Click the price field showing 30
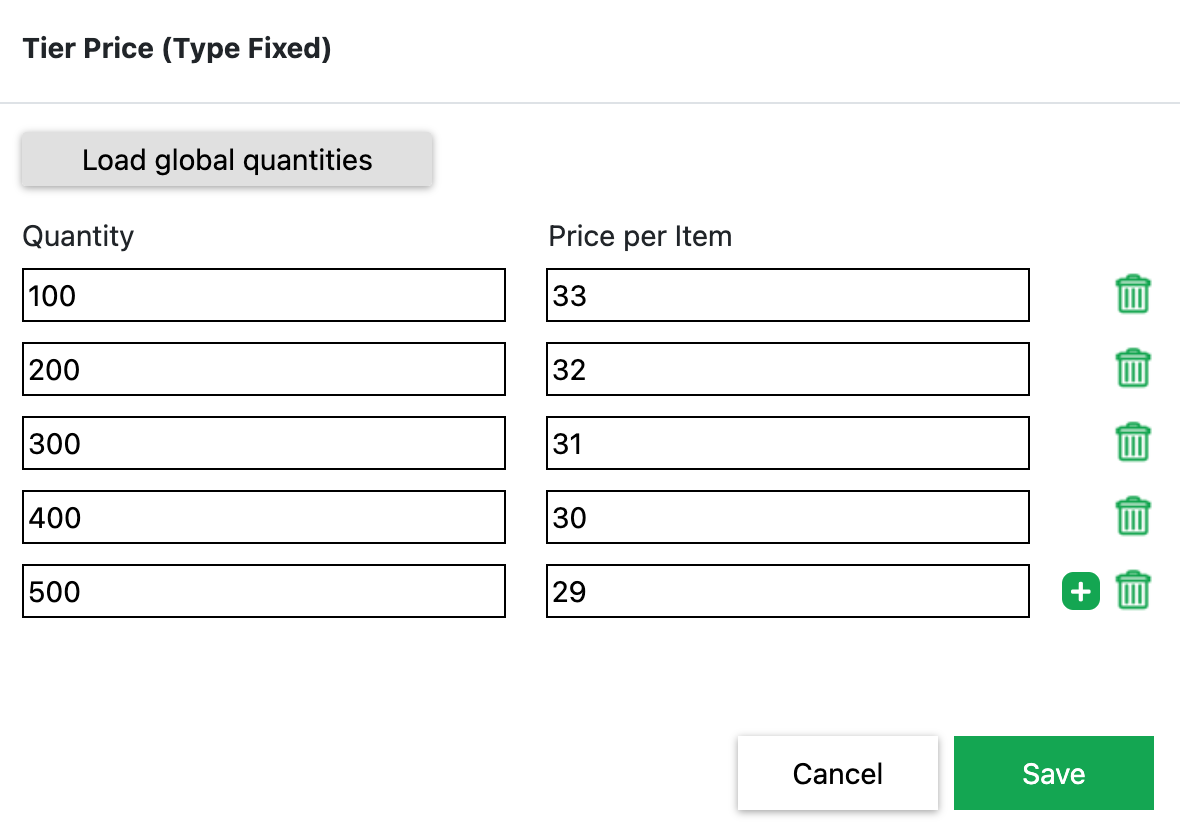1180x838 pixels. (x=787, y=517)
